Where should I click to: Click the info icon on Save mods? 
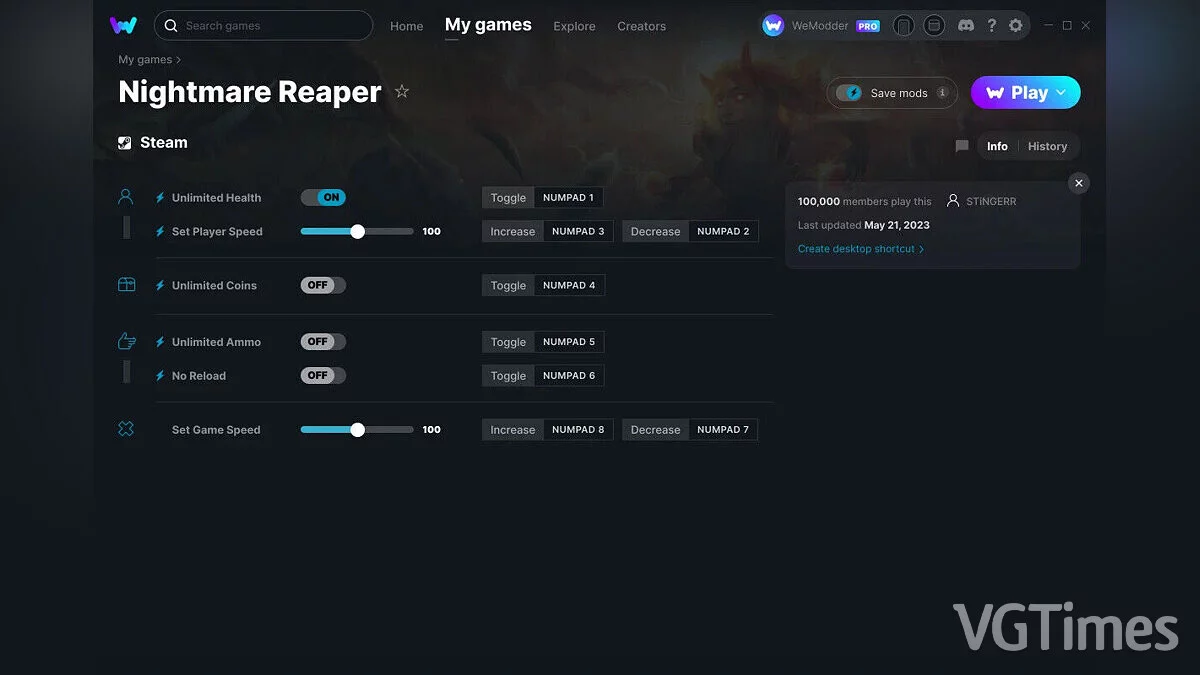(x=941, y=93)
